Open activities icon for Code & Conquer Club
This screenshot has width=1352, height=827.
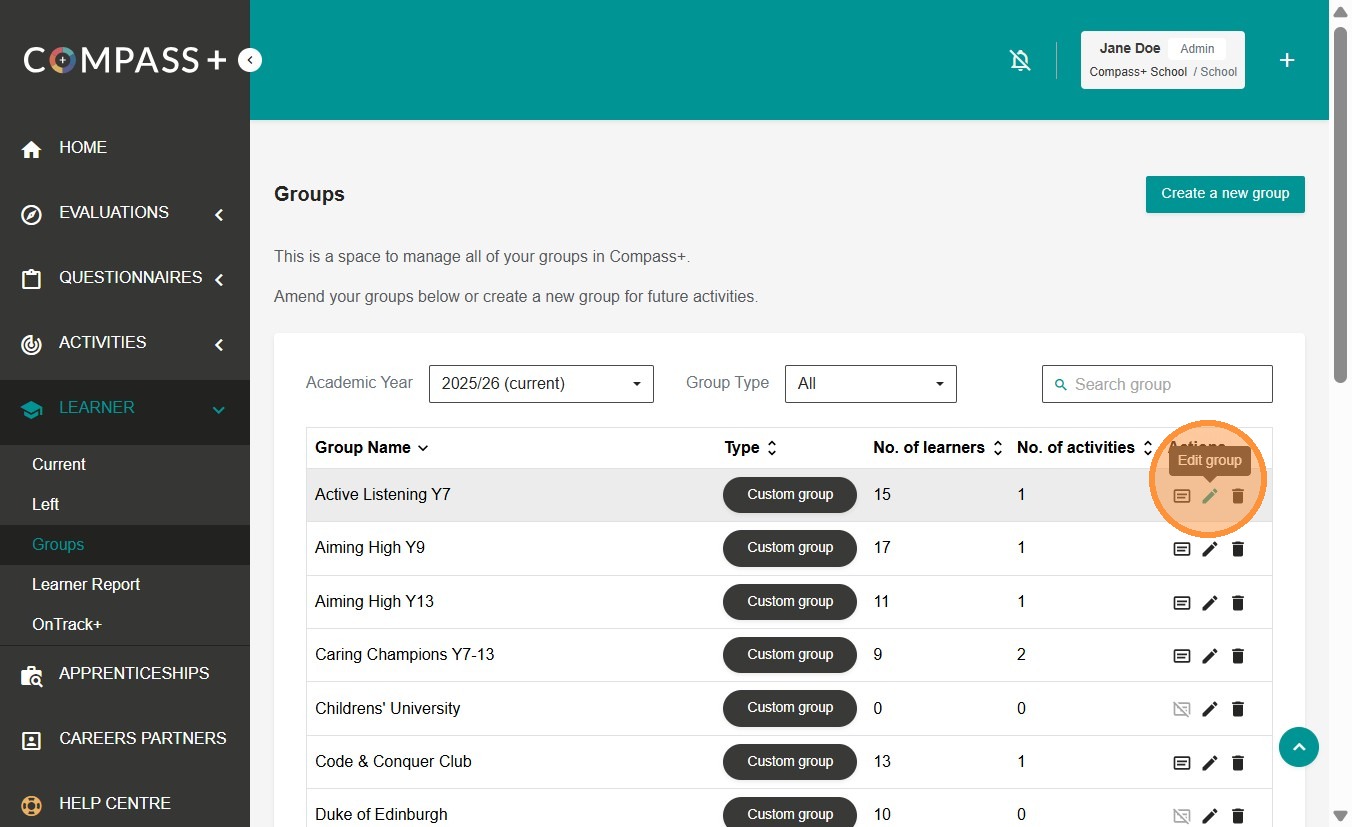1182,763
